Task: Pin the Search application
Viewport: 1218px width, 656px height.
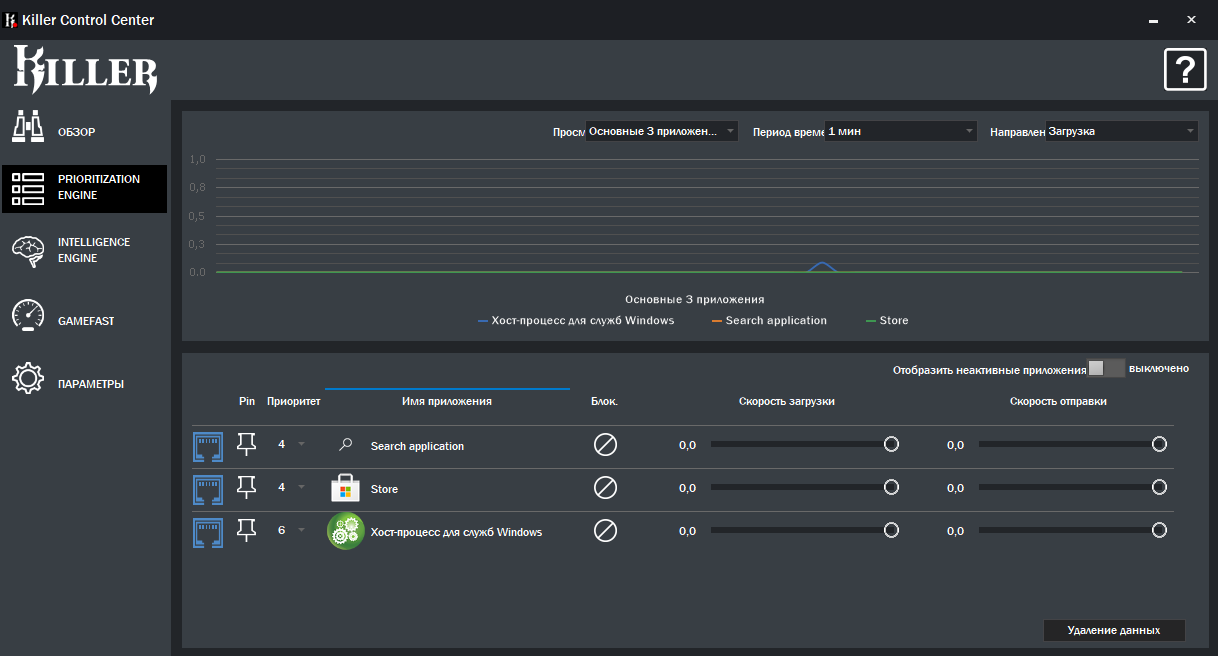Action: tap(246, 445)
